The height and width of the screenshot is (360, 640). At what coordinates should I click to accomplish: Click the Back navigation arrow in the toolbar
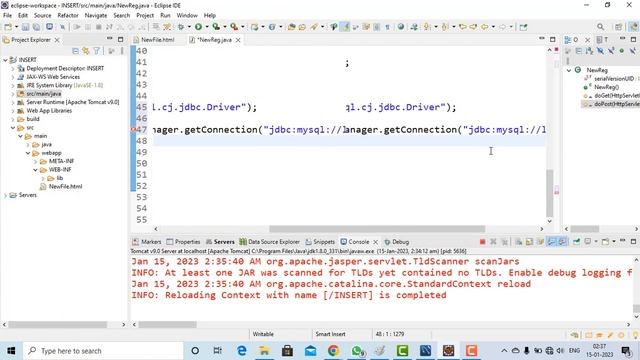tap(484, 27)
